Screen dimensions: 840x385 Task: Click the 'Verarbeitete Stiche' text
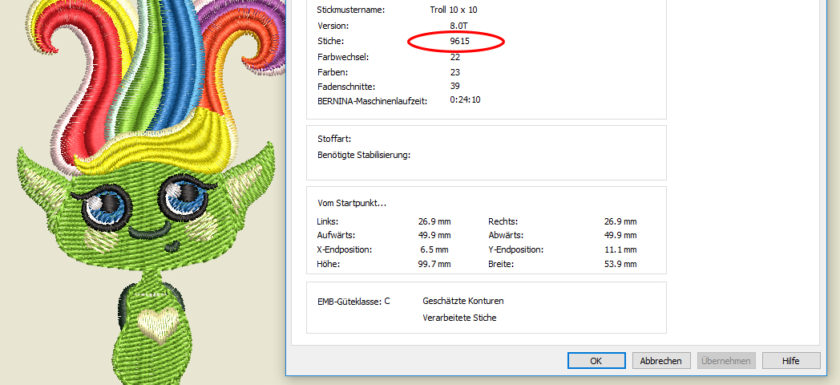[460, 318]
